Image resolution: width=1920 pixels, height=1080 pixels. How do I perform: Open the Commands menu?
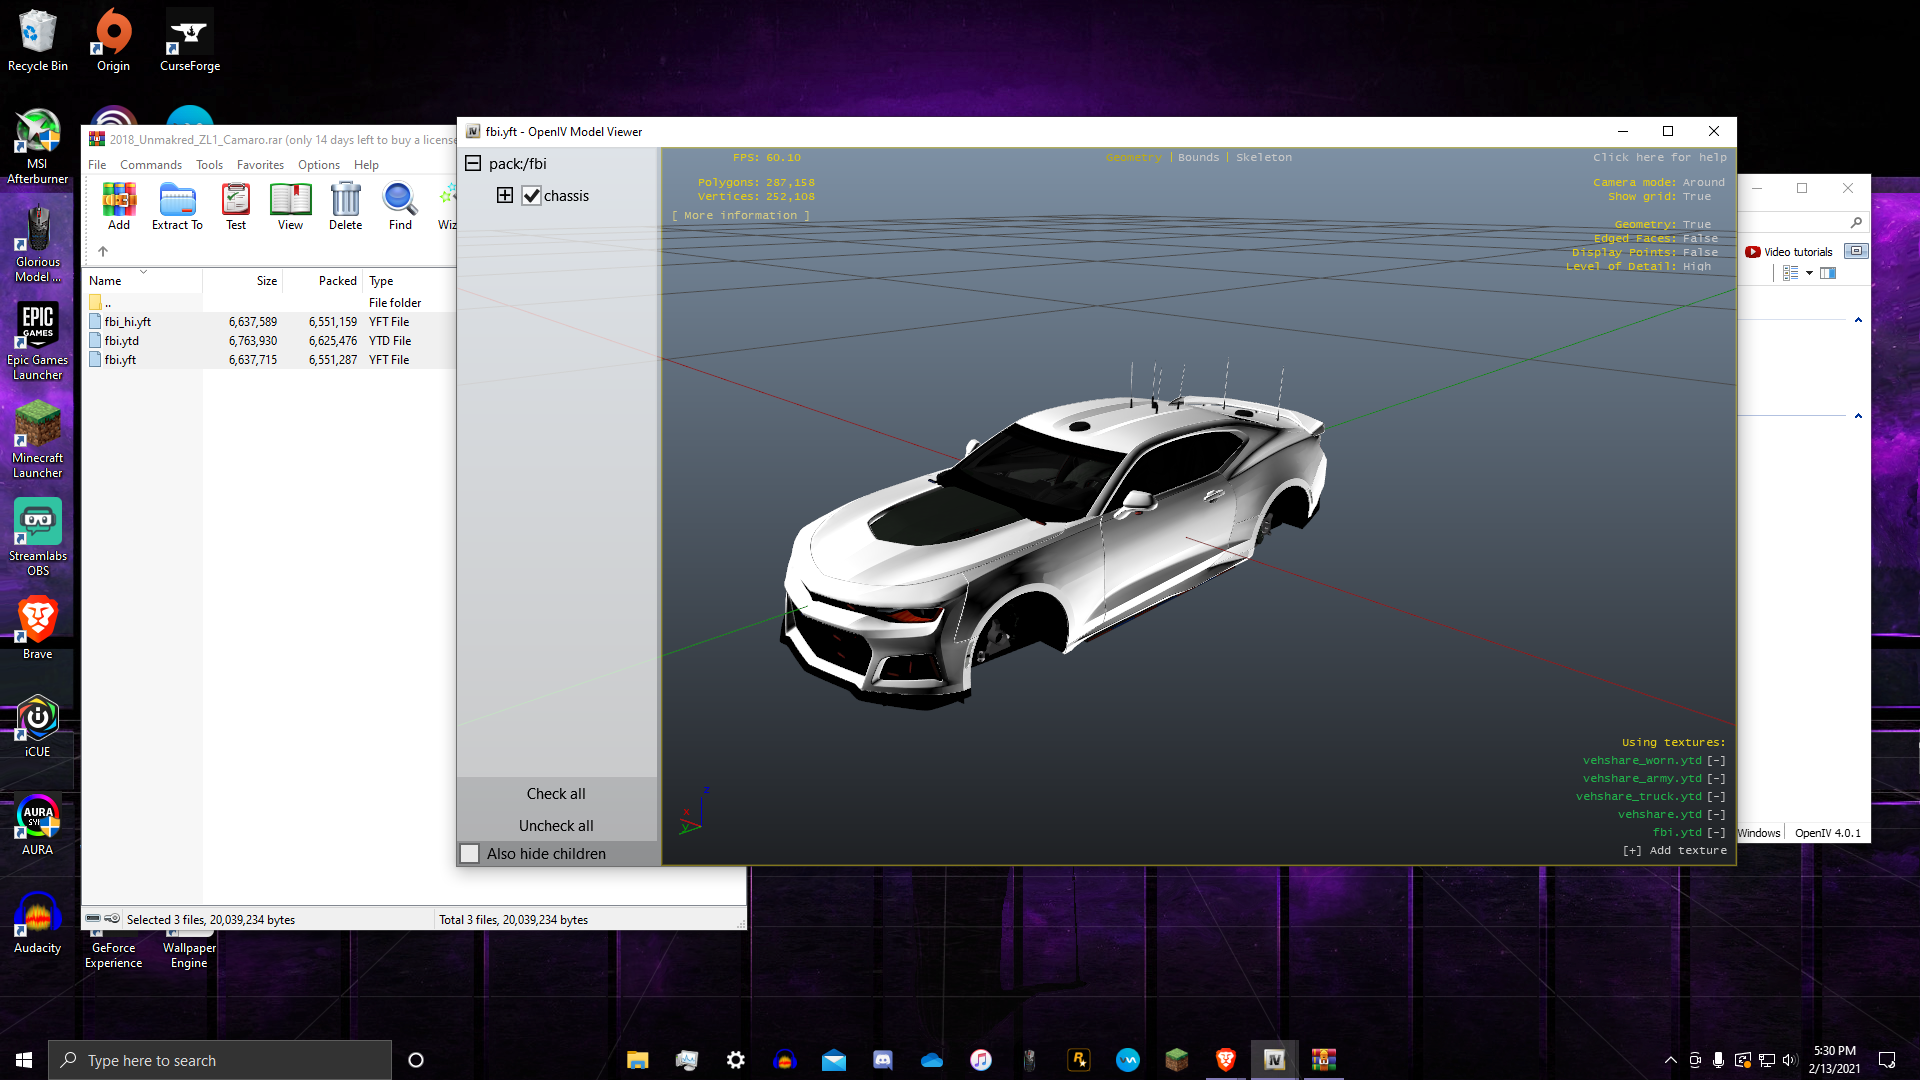(x=150, y=165)
